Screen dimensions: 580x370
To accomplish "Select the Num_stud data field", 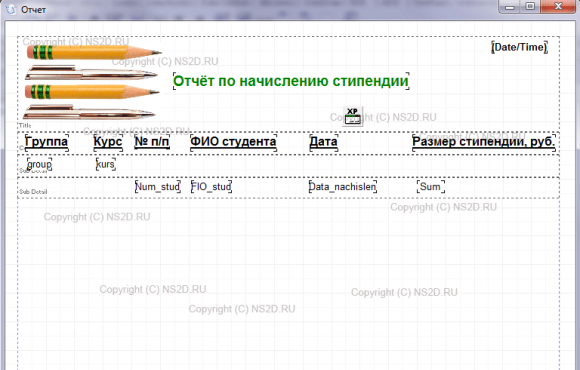I will pyautogui.click(x=158, y=186).
